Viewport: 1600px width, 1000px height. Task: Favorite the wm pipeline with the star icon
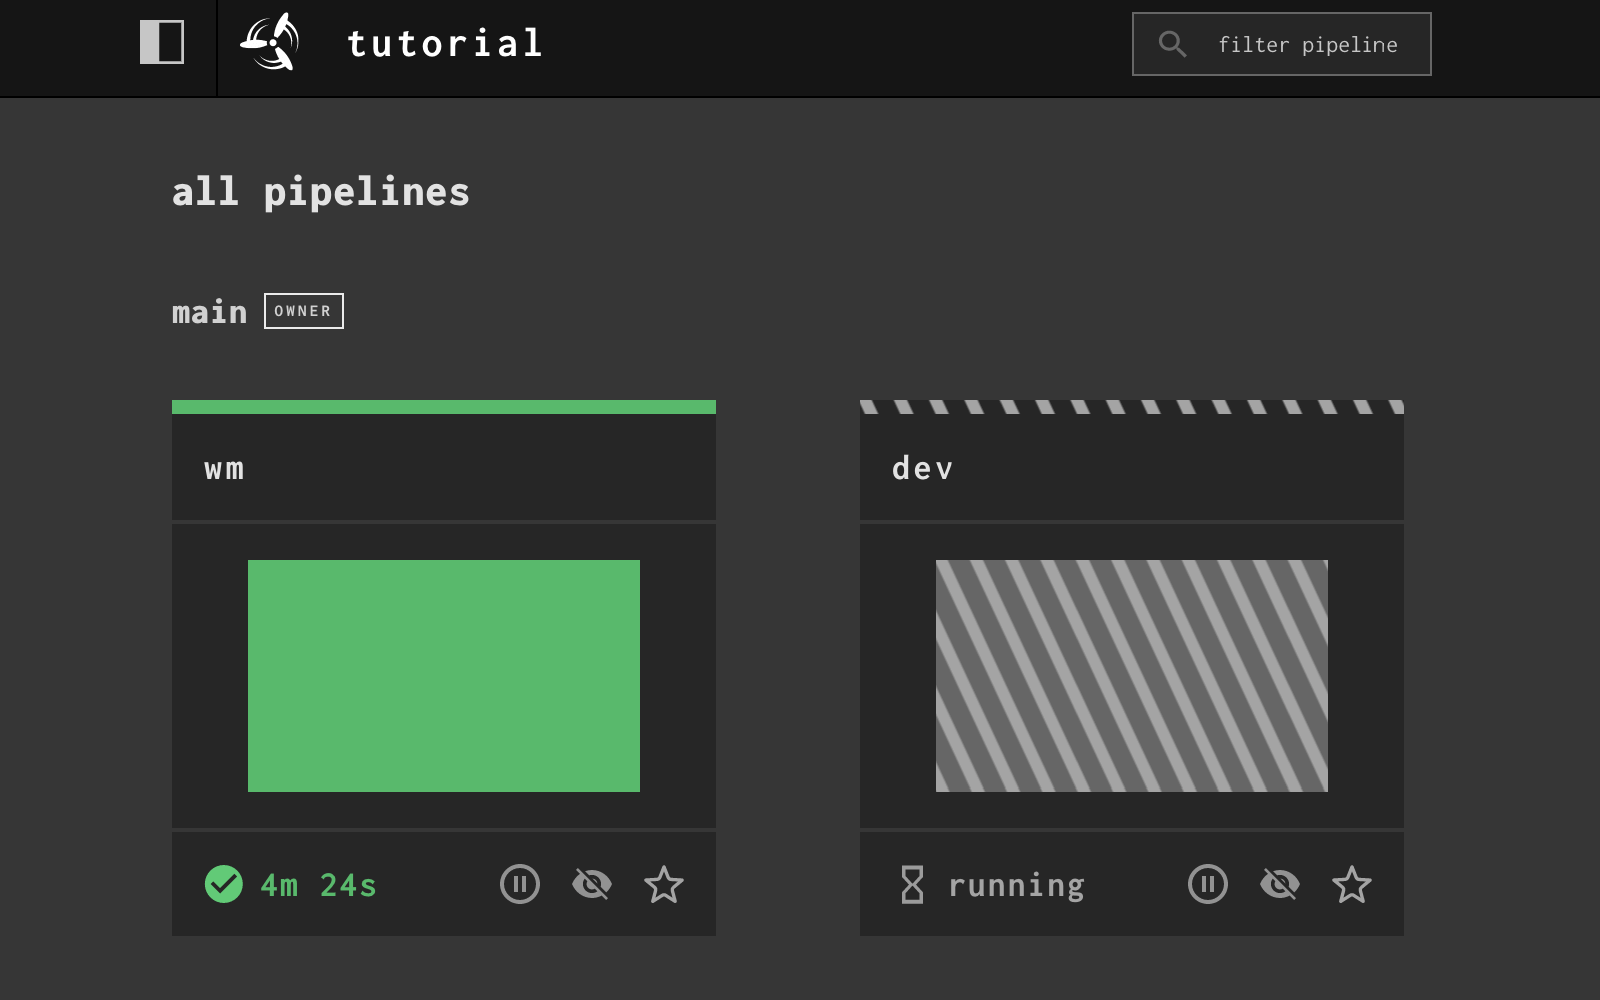663,884
